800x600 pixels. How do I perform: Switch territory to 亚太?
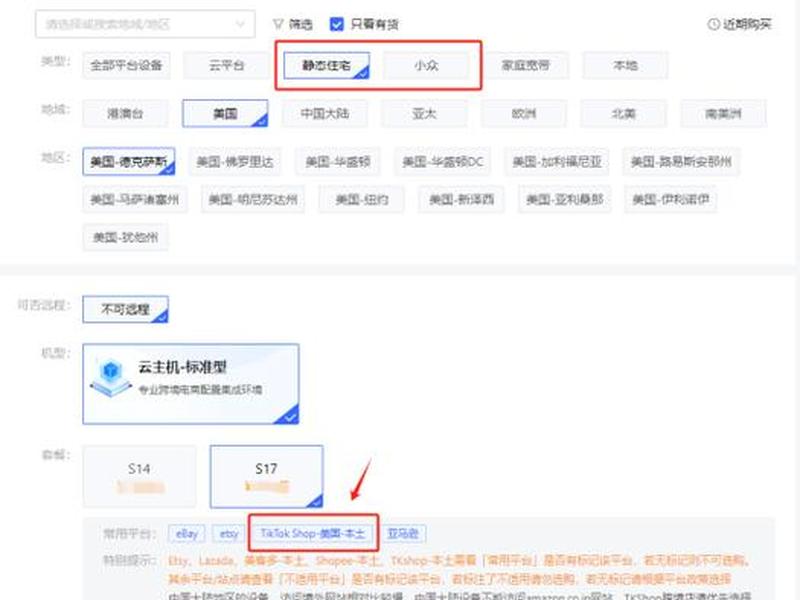pos(424,113)
